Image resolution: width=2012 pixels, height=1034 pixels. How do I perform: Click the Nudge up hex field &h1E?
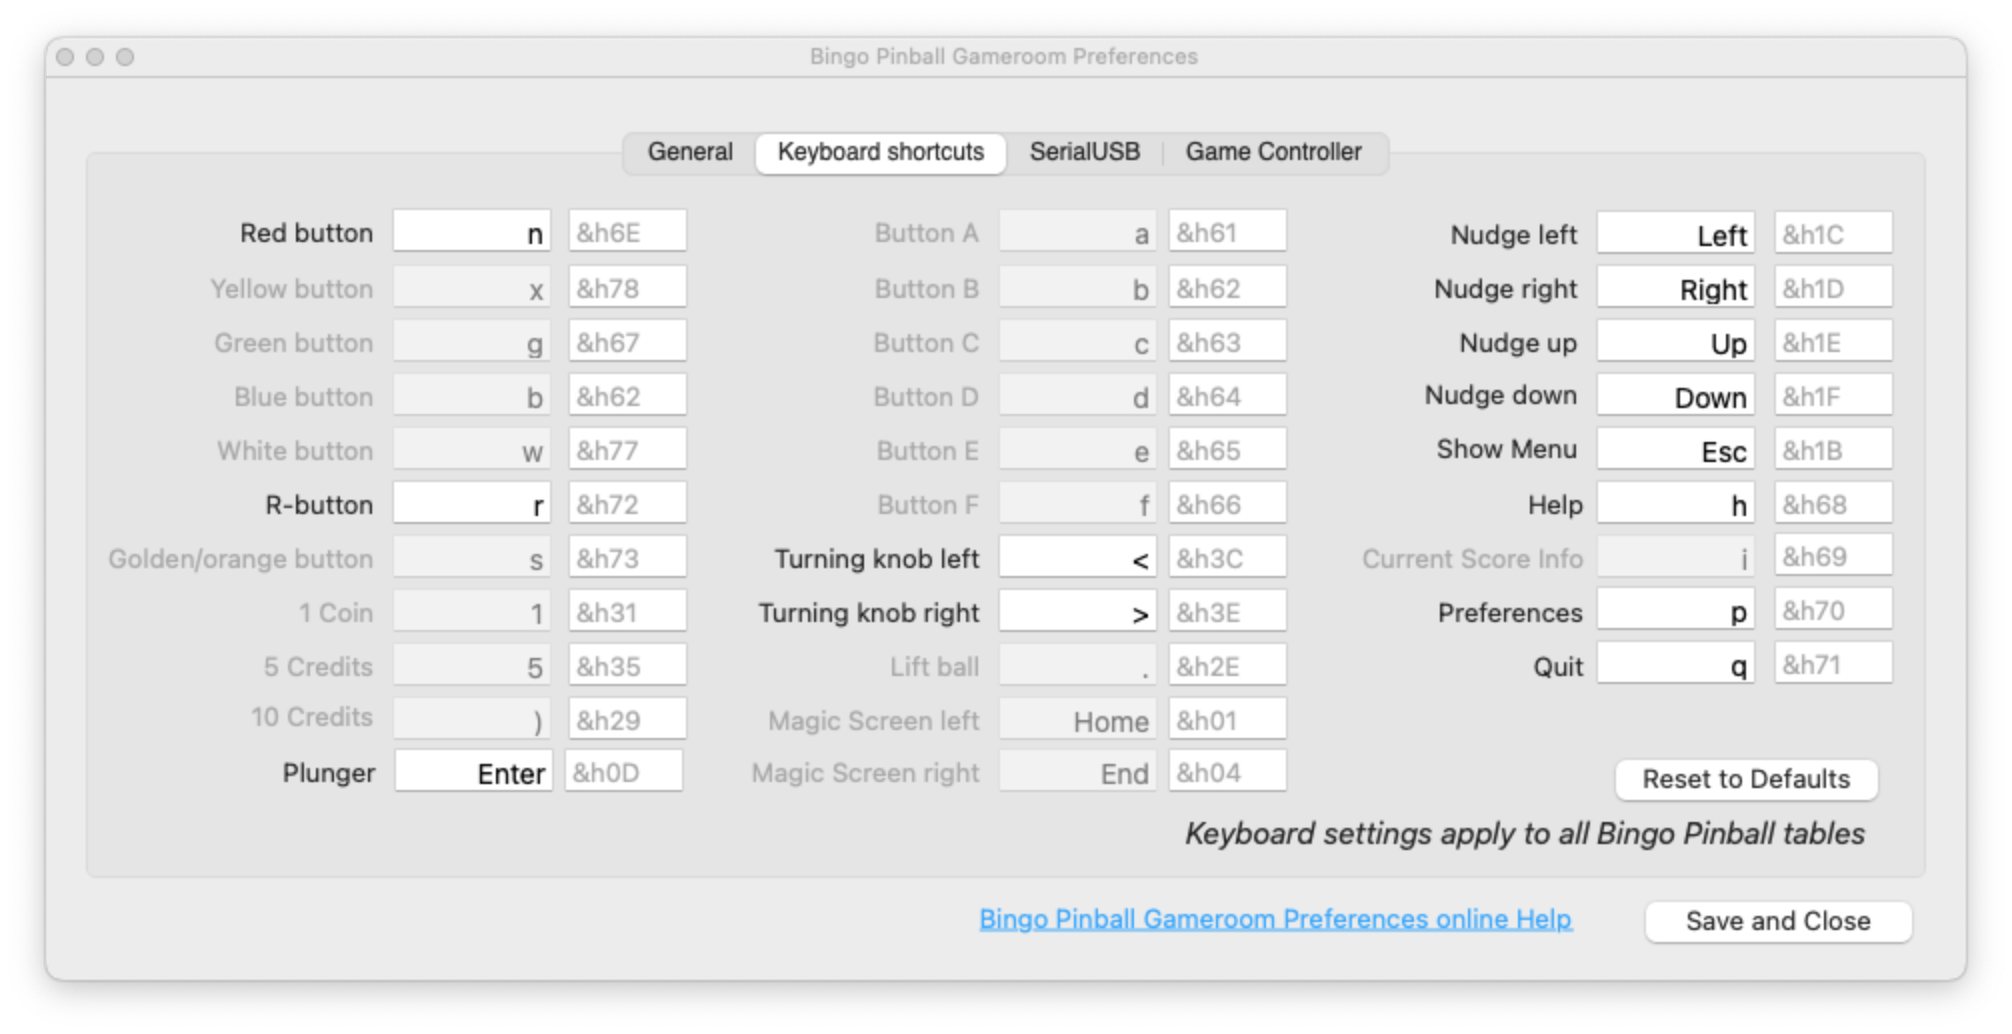[x=1833, y=341]
